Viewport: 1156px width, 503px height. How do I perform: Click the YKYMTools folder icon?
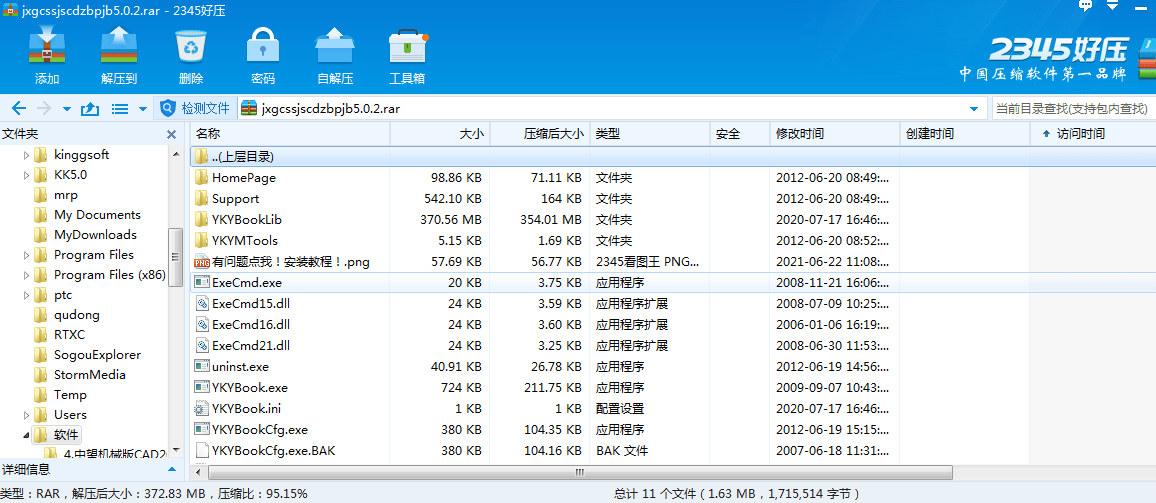(201, 240)
